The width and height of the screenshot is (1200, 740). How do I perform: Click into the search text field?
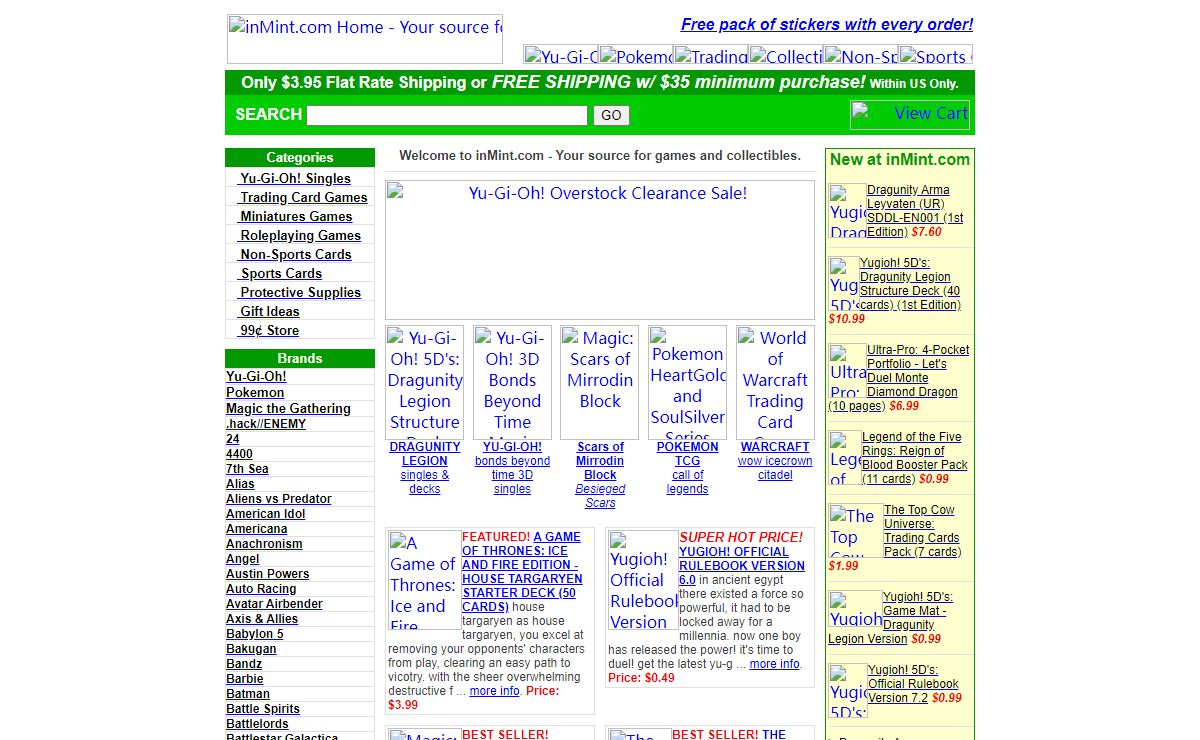[447, 115]
